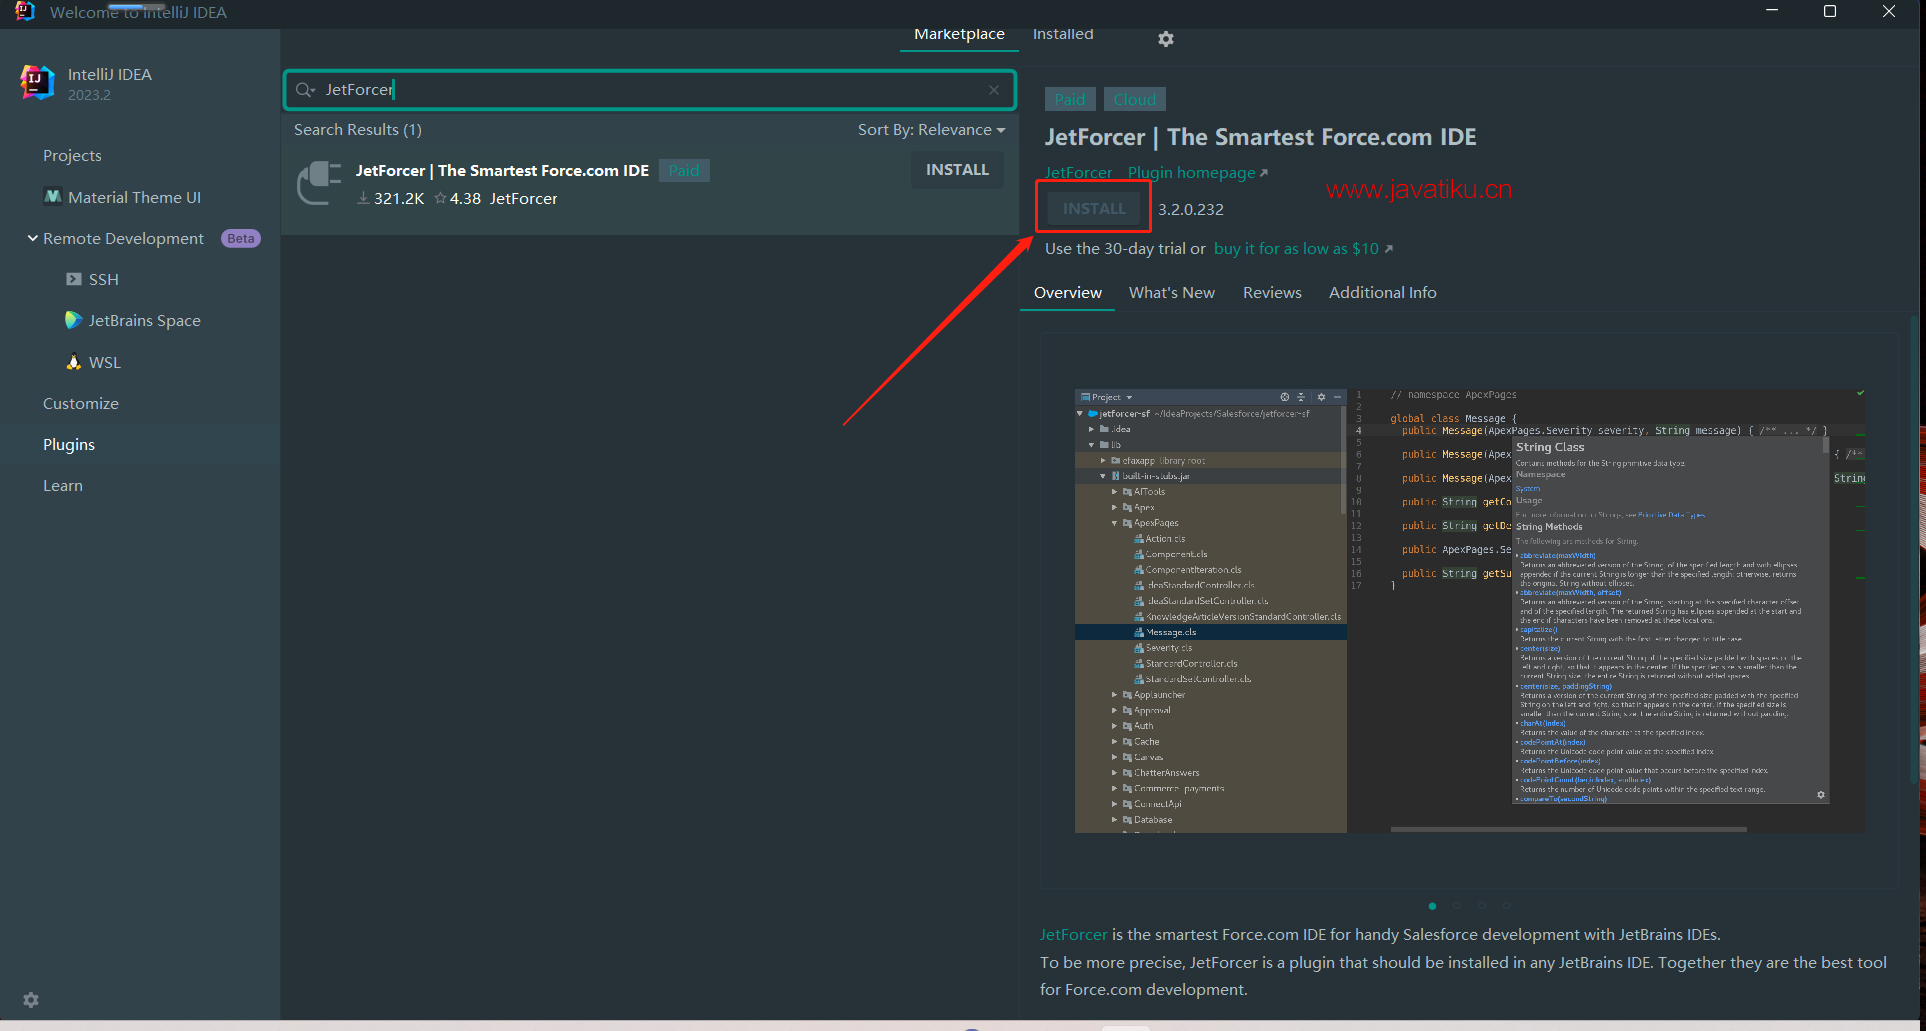The height and width of the screenshot is (1031, 1926).
Task: Select the third screenshot carousel dot
Action: [x=1481, y=906]
